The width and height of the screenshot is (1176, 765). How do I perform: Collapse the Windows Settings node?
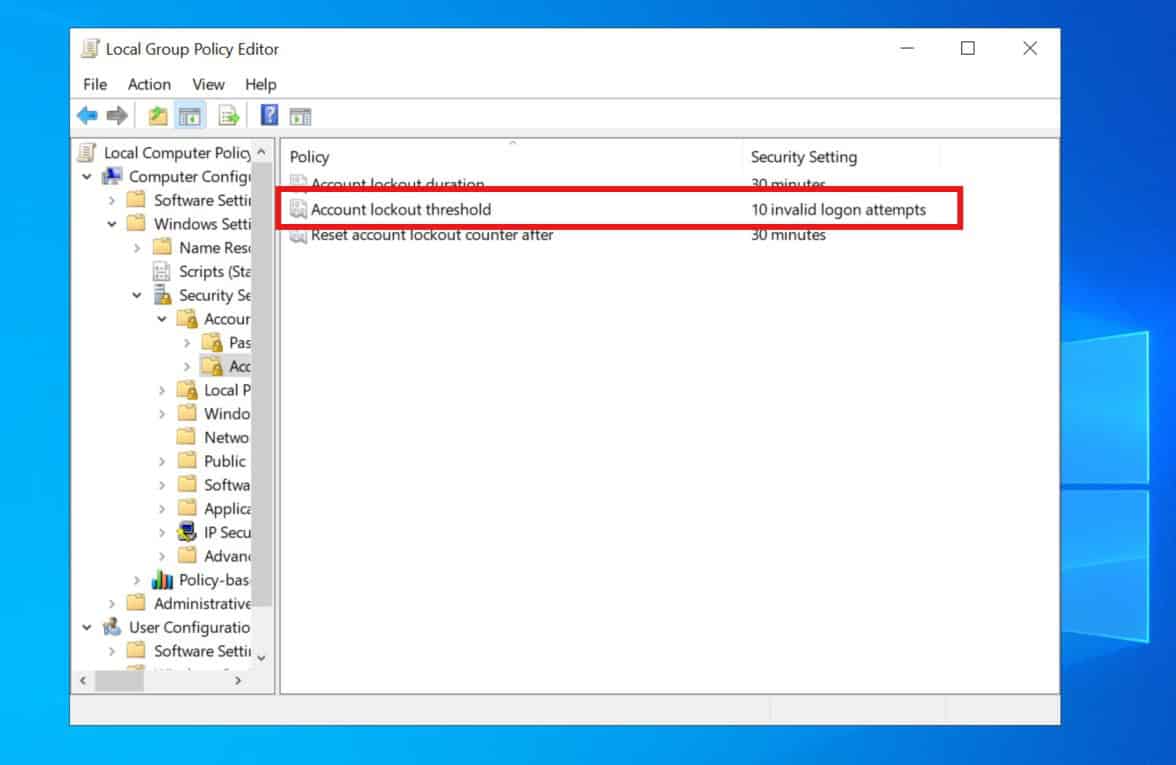pos(112,224)
